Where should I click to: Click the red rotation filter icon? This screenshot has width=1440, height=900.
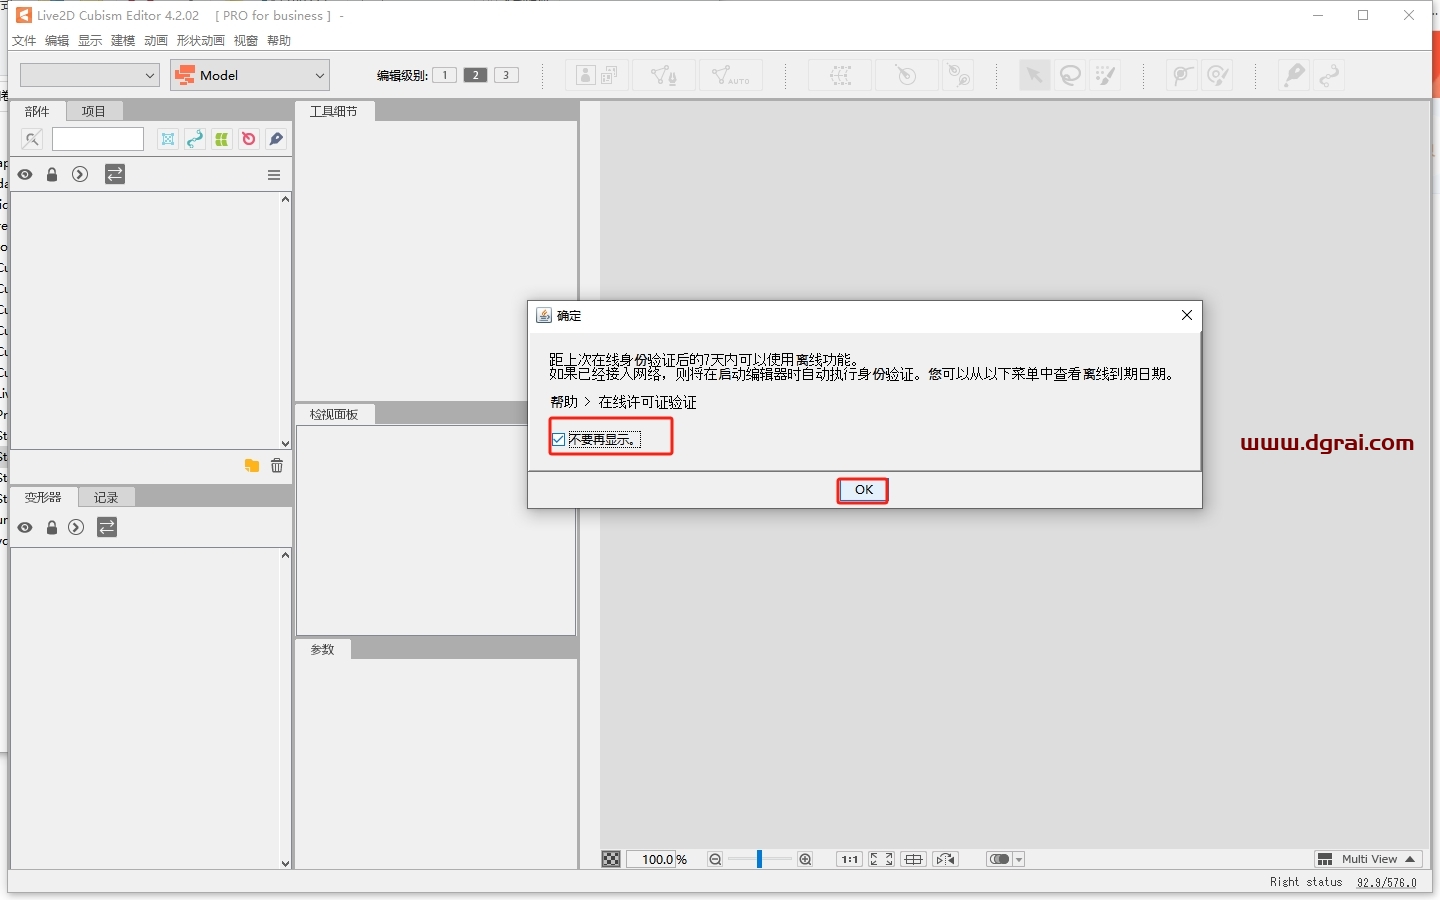pos(249,139)
